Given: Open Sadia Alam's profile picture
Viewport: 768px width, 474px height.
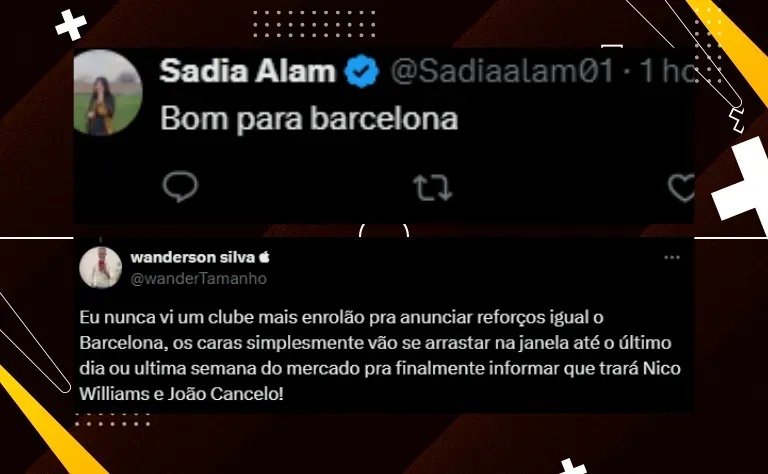Looking at the screenshot, I should pos(108,92).
